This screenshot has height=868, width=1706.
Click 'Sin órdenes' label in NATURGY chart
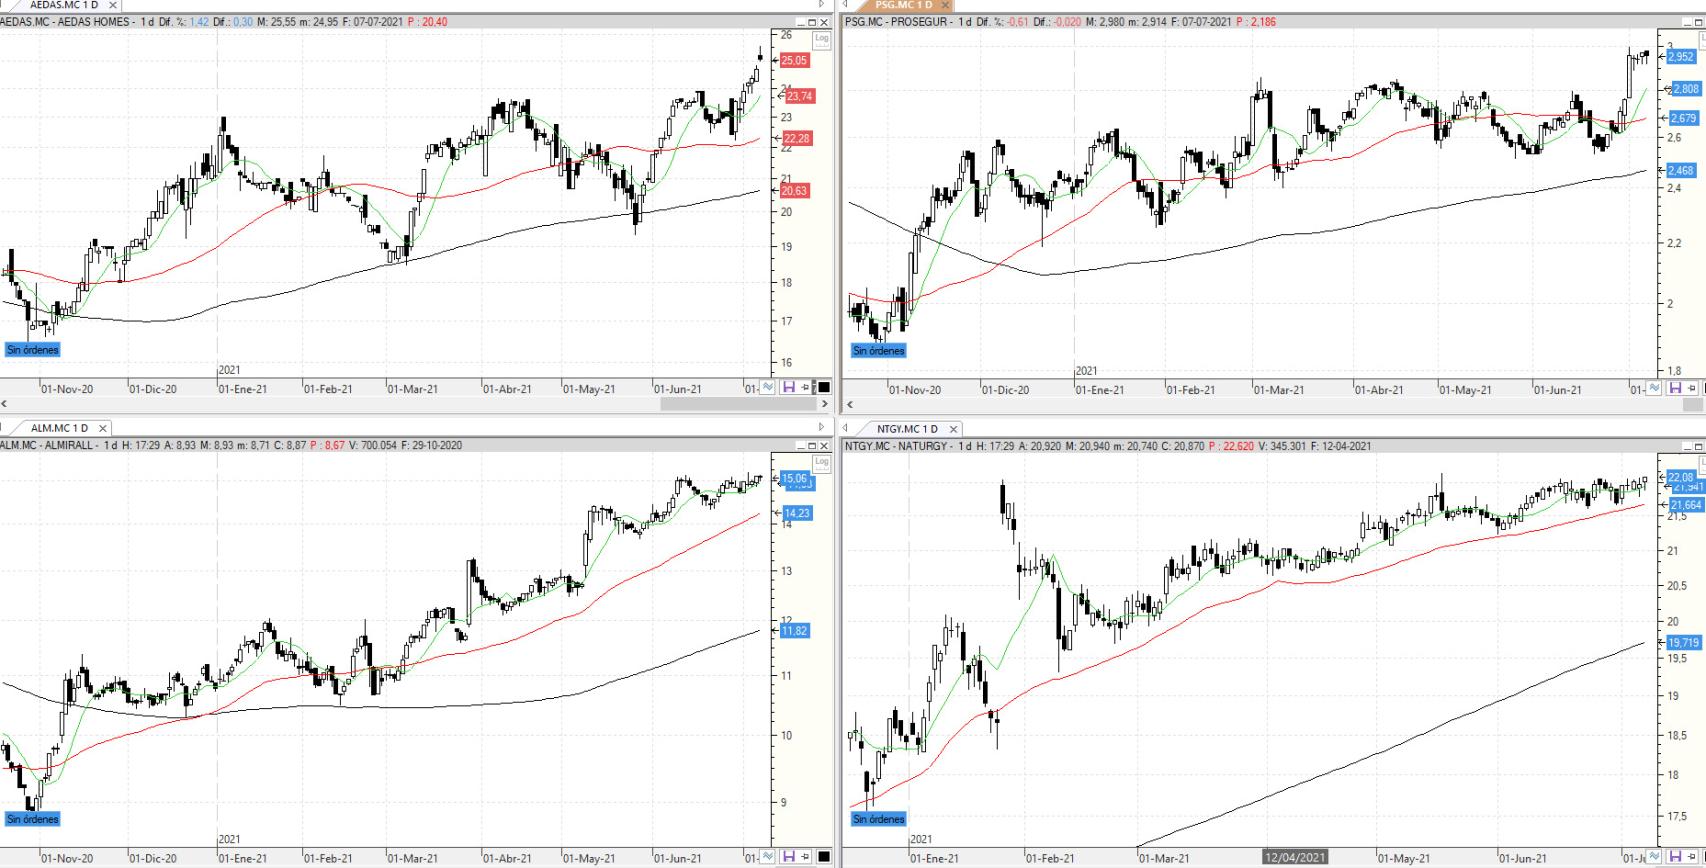(878, 819)
